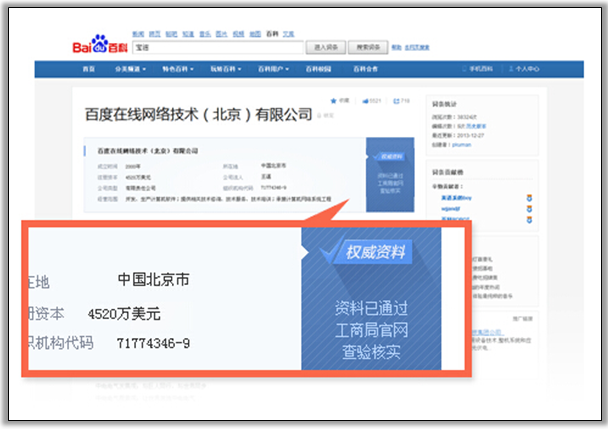
Task: Click the lock icon beside the title
Action: [319, 116]
